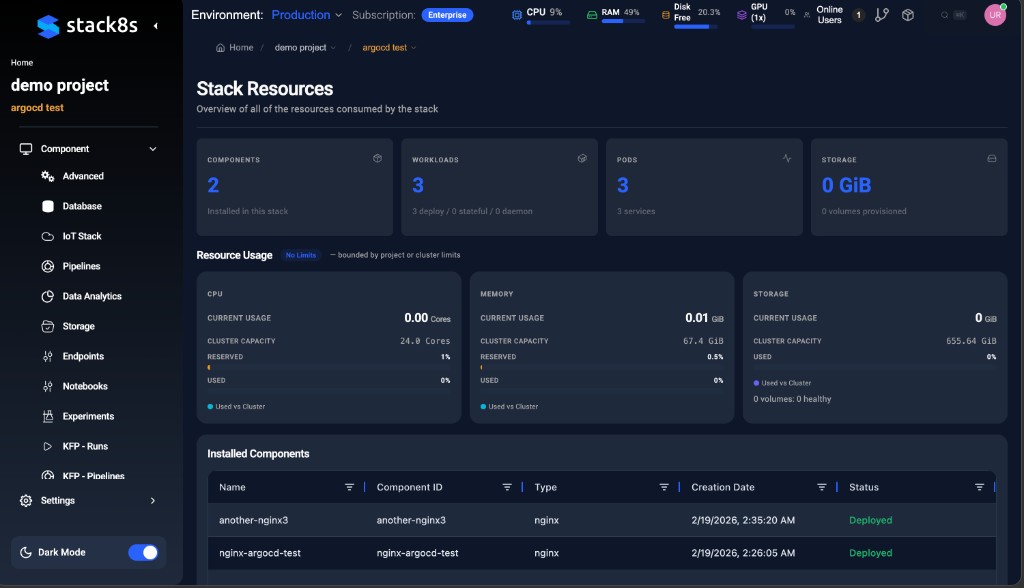Viewport: 1024px width, 588px height.
Task: Open Experiments in the sidebar
Action: coord(88,416)
